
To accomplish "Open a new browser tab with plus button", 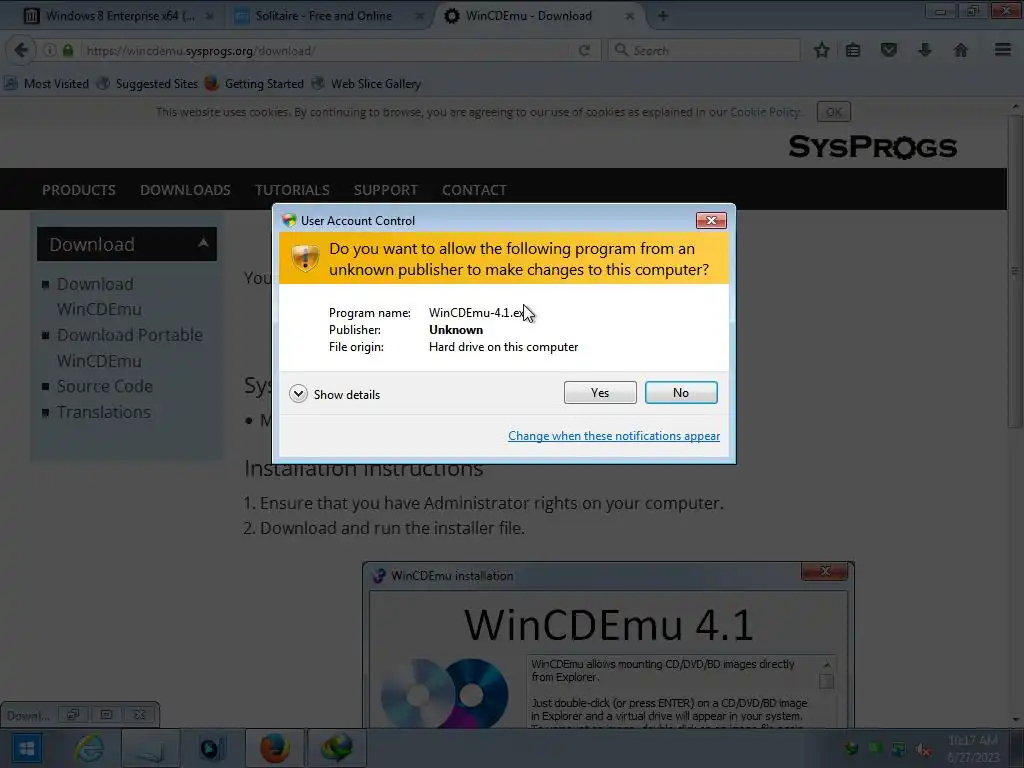I will (663, 16).
